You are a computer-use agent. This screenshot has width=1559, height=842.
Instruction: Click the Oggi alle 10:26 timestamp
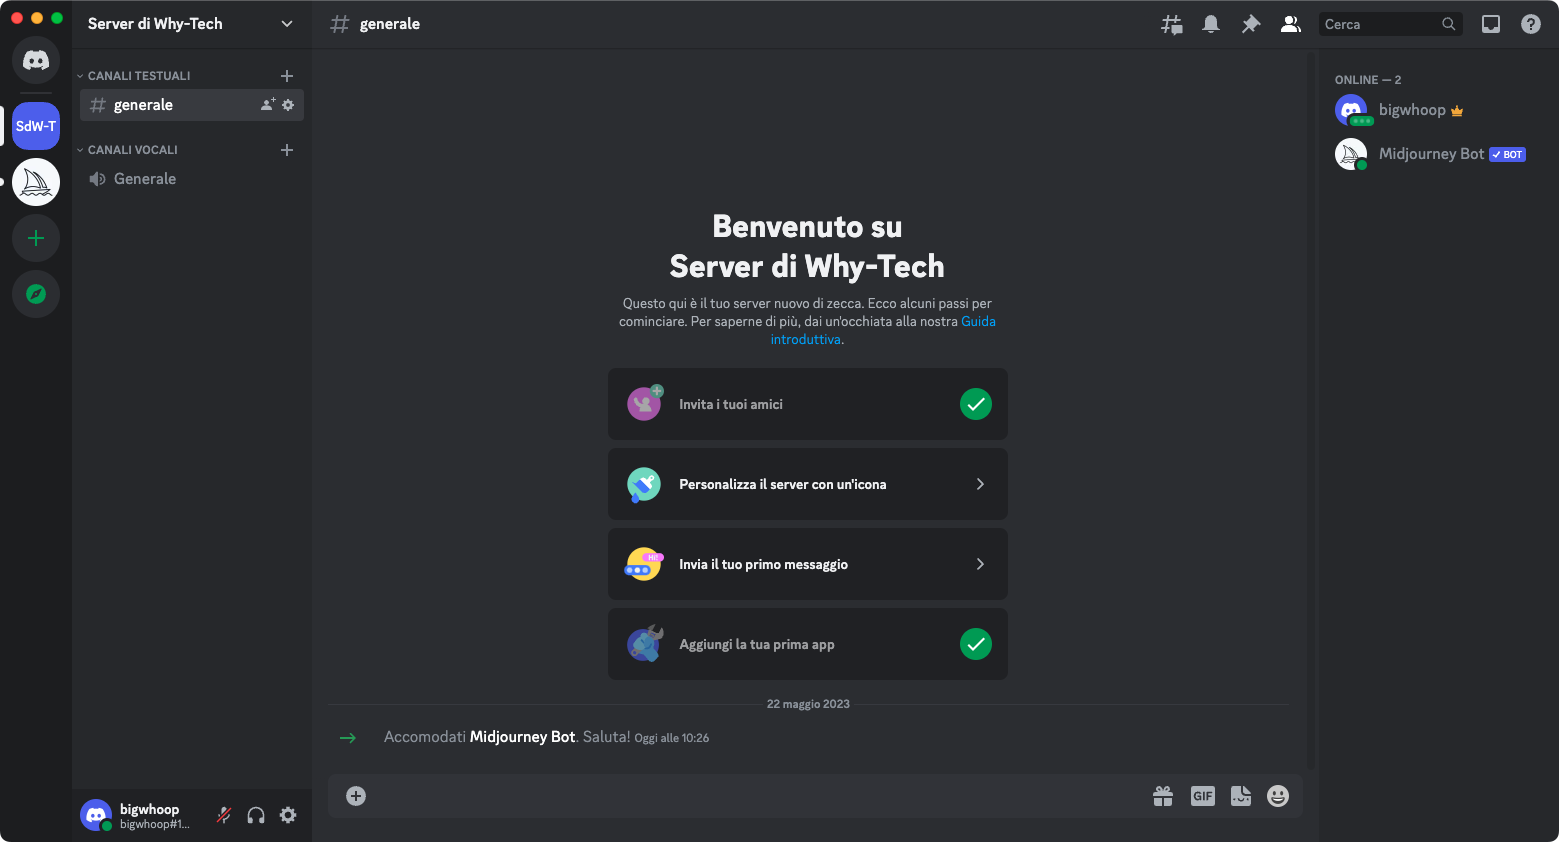[x=672, y=738]
